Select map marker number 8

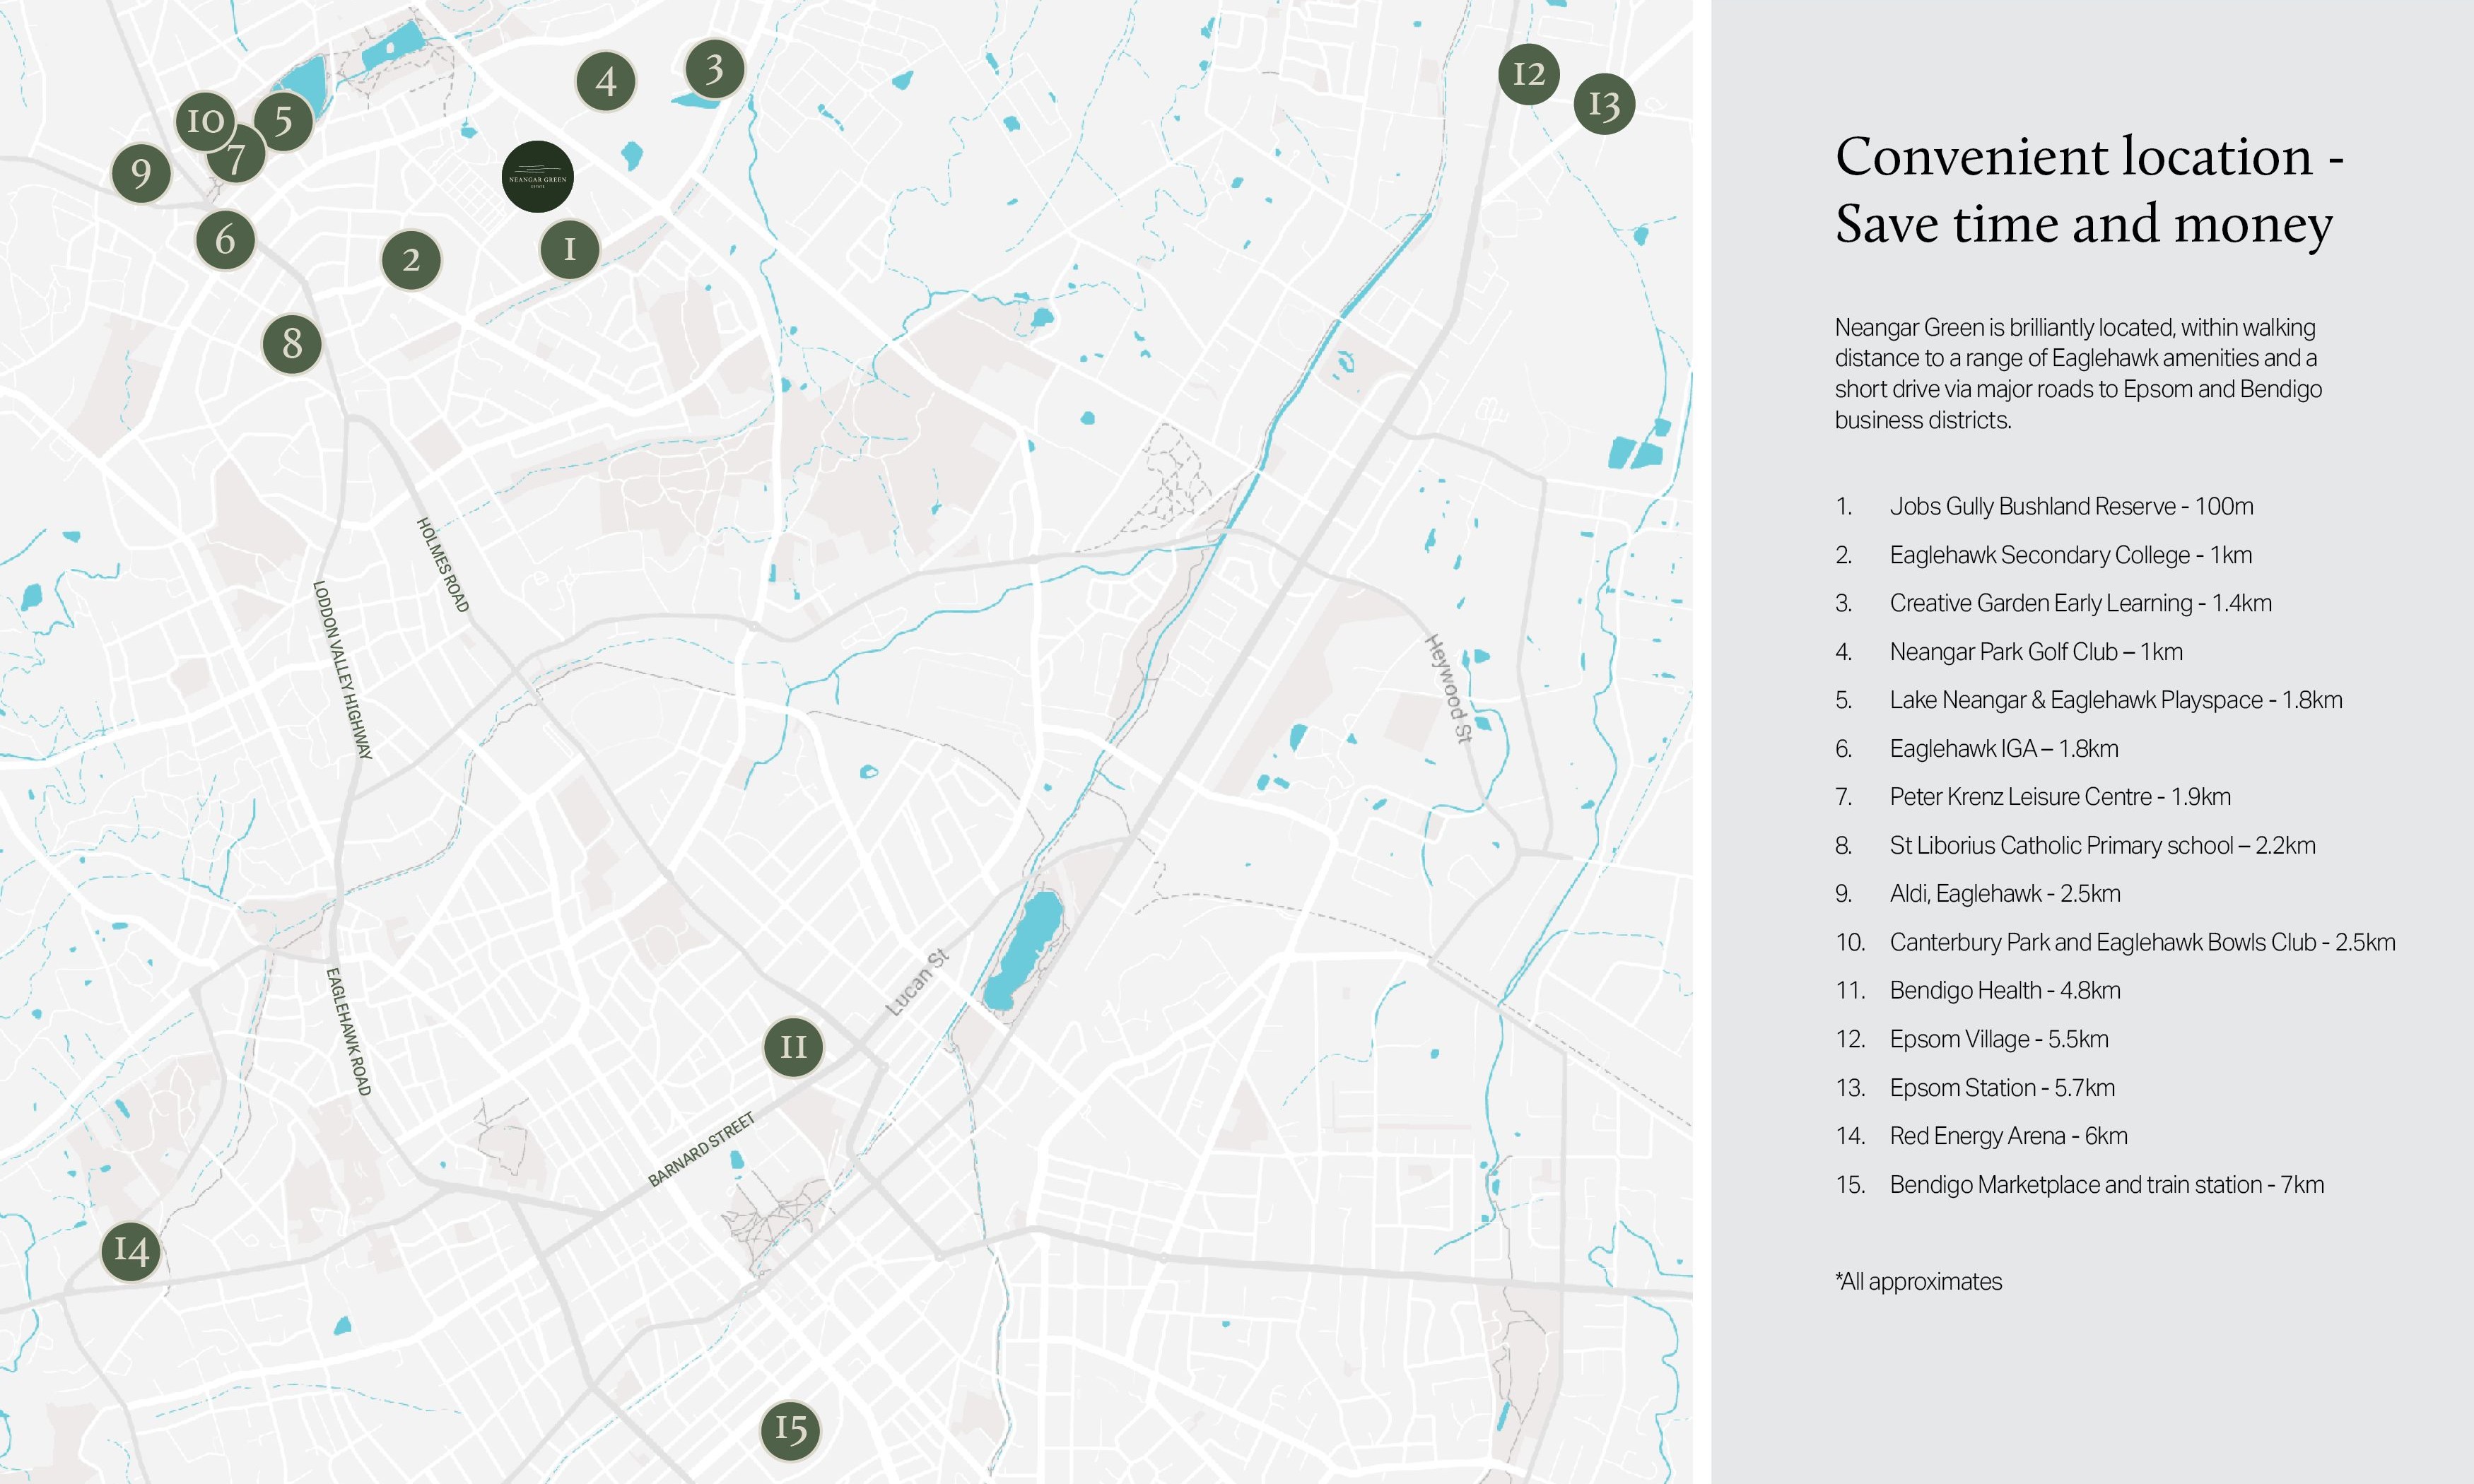pyautogui.click(x=292, y=344)
